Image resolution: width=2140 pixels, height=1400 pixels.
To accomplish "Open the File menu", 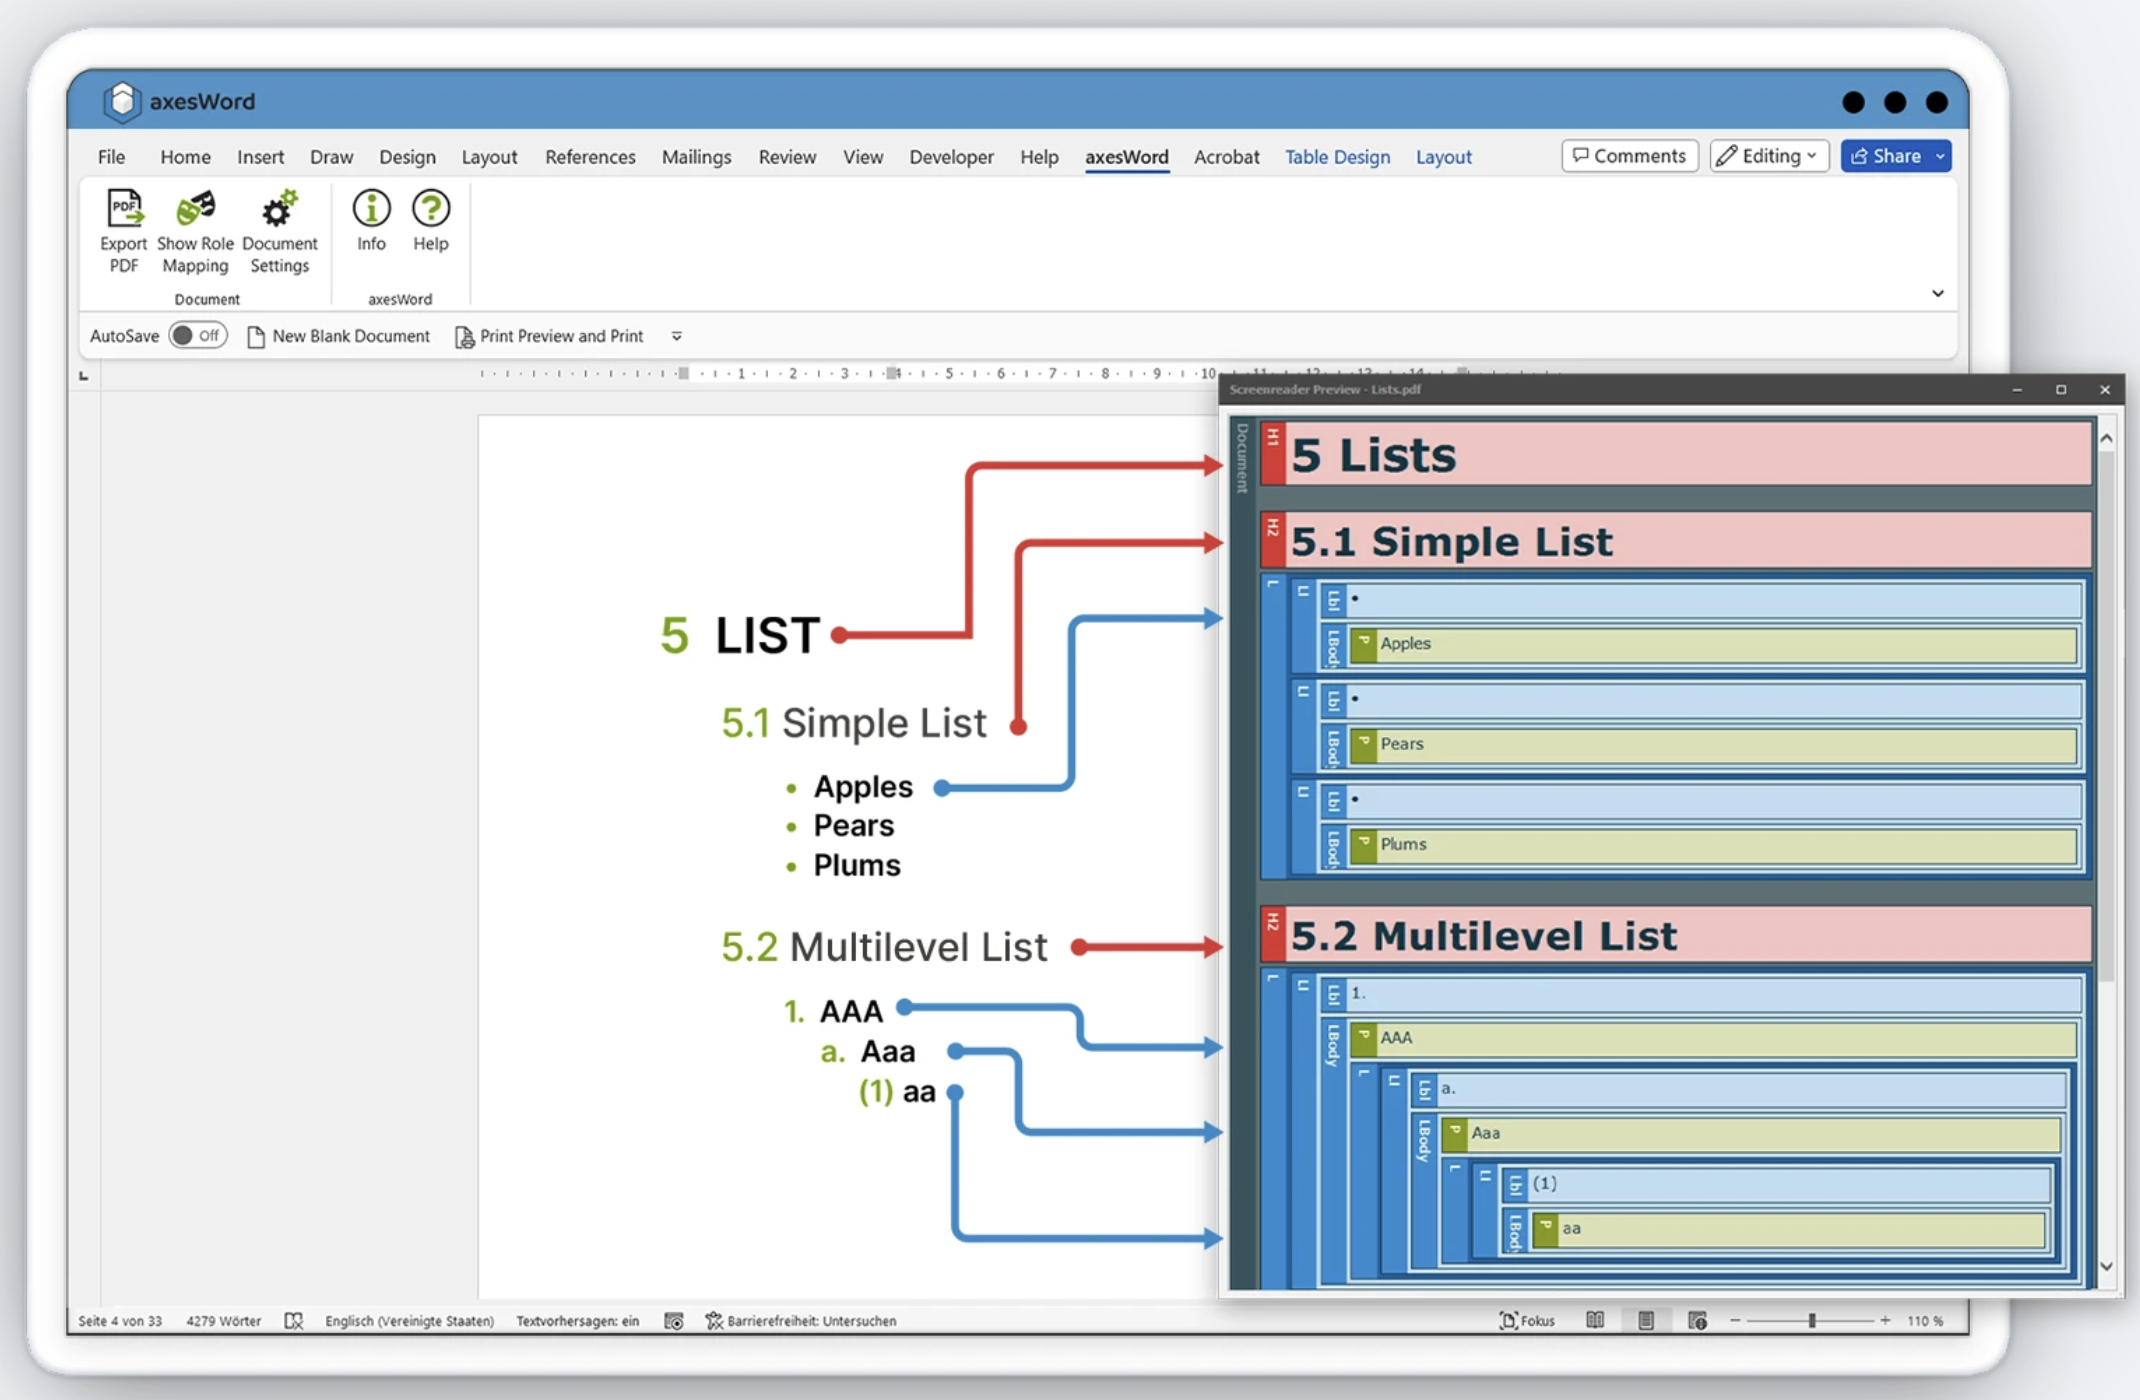I will [111, 157].
